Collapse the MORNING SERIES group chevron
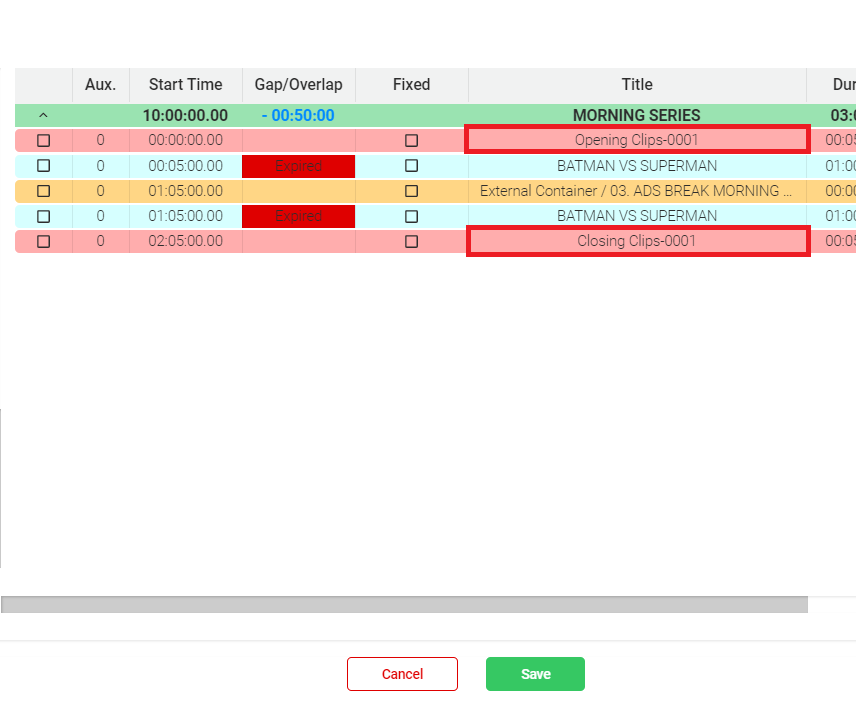This screenshot has width=856, height=704. tap(43, 116)
